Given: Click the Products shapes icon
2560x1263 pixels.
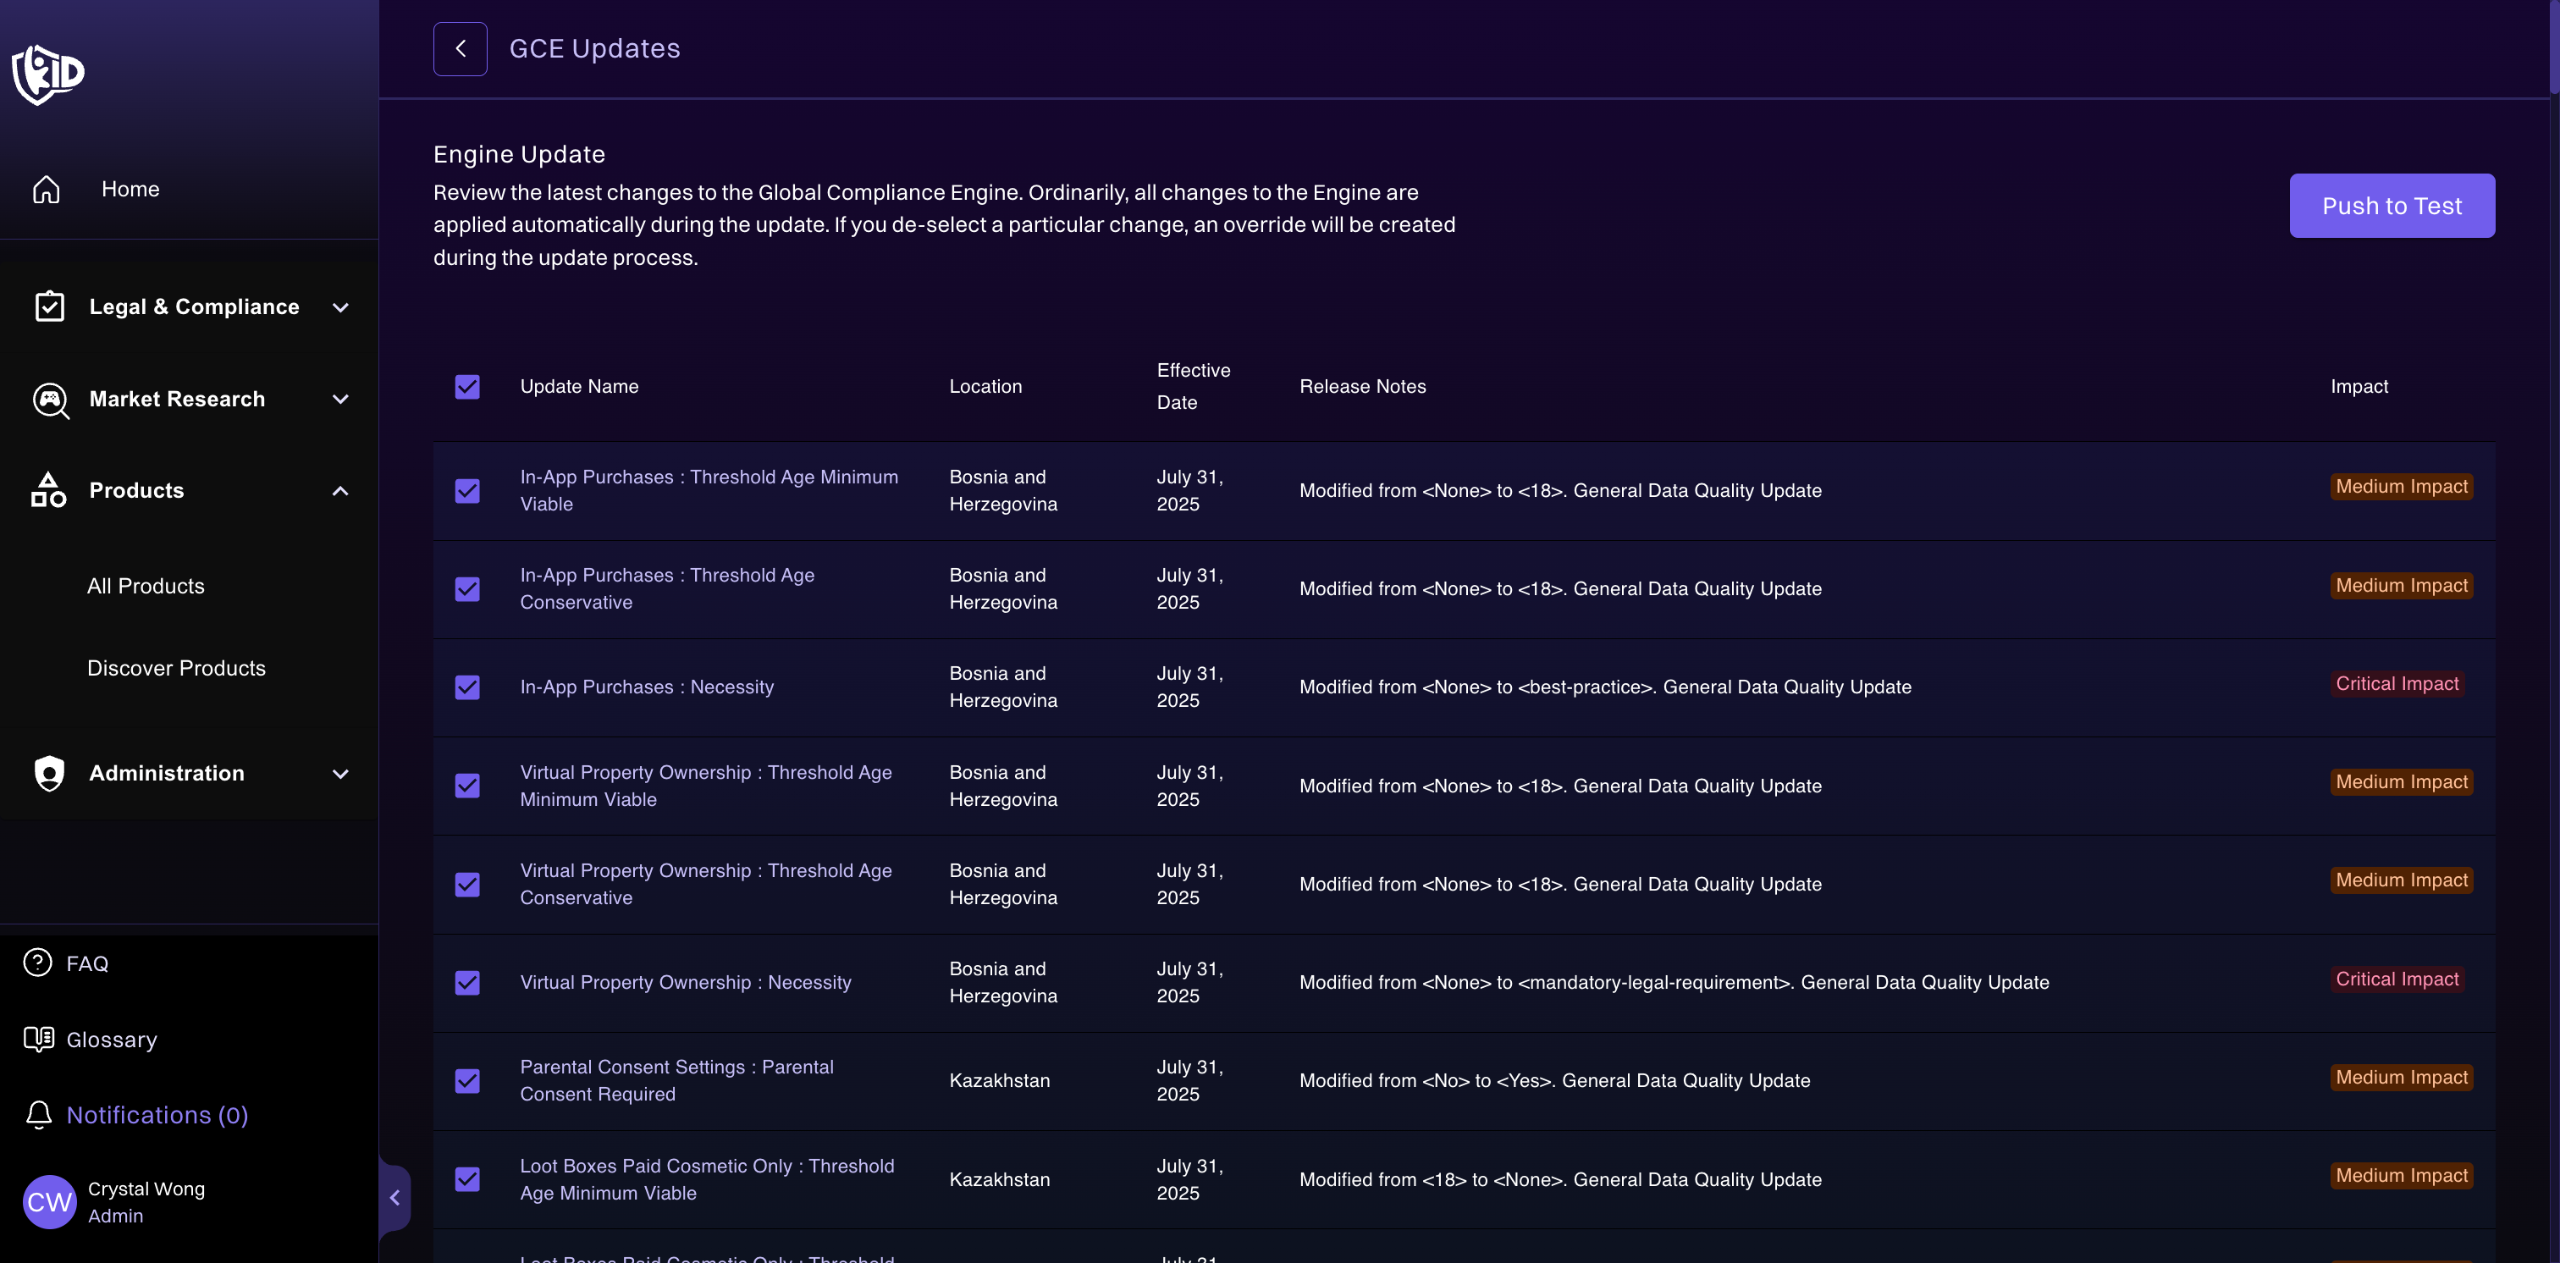Looking at the screenshot, I should pos(48,490).
